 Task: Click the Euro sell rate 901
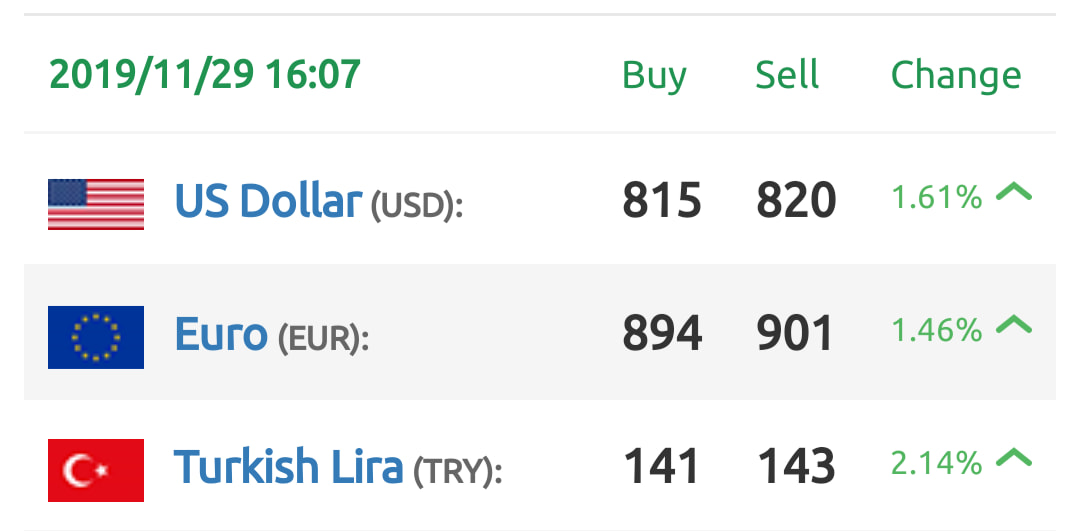(795, 333)
